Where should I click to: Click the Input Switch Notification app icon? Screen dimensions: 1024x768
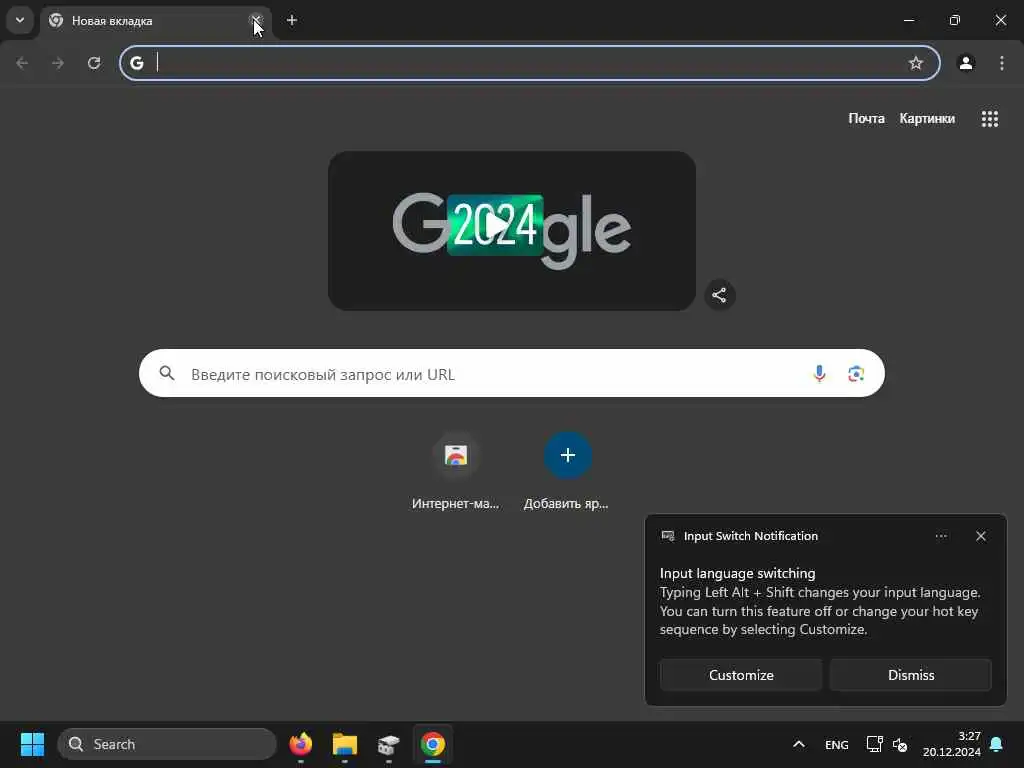[667, 536]
